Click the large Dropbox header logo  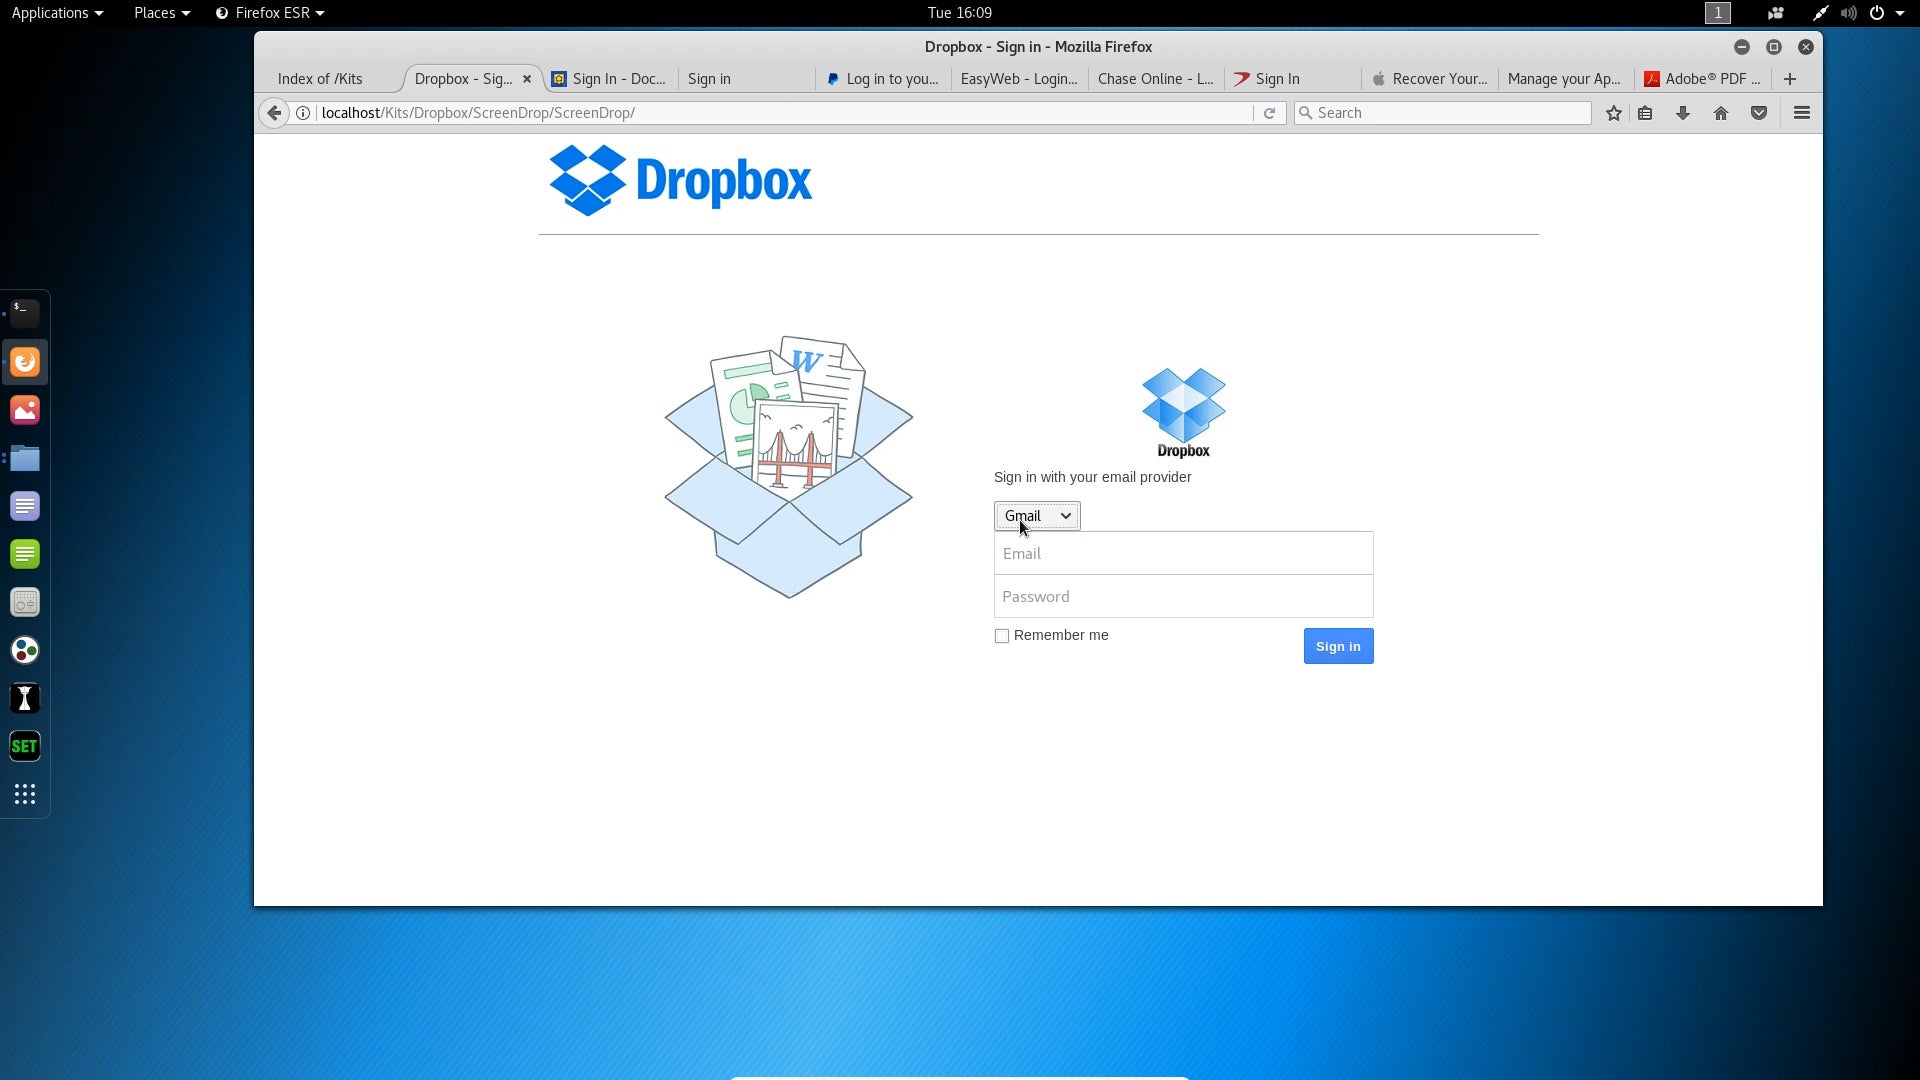click(681, 181)
